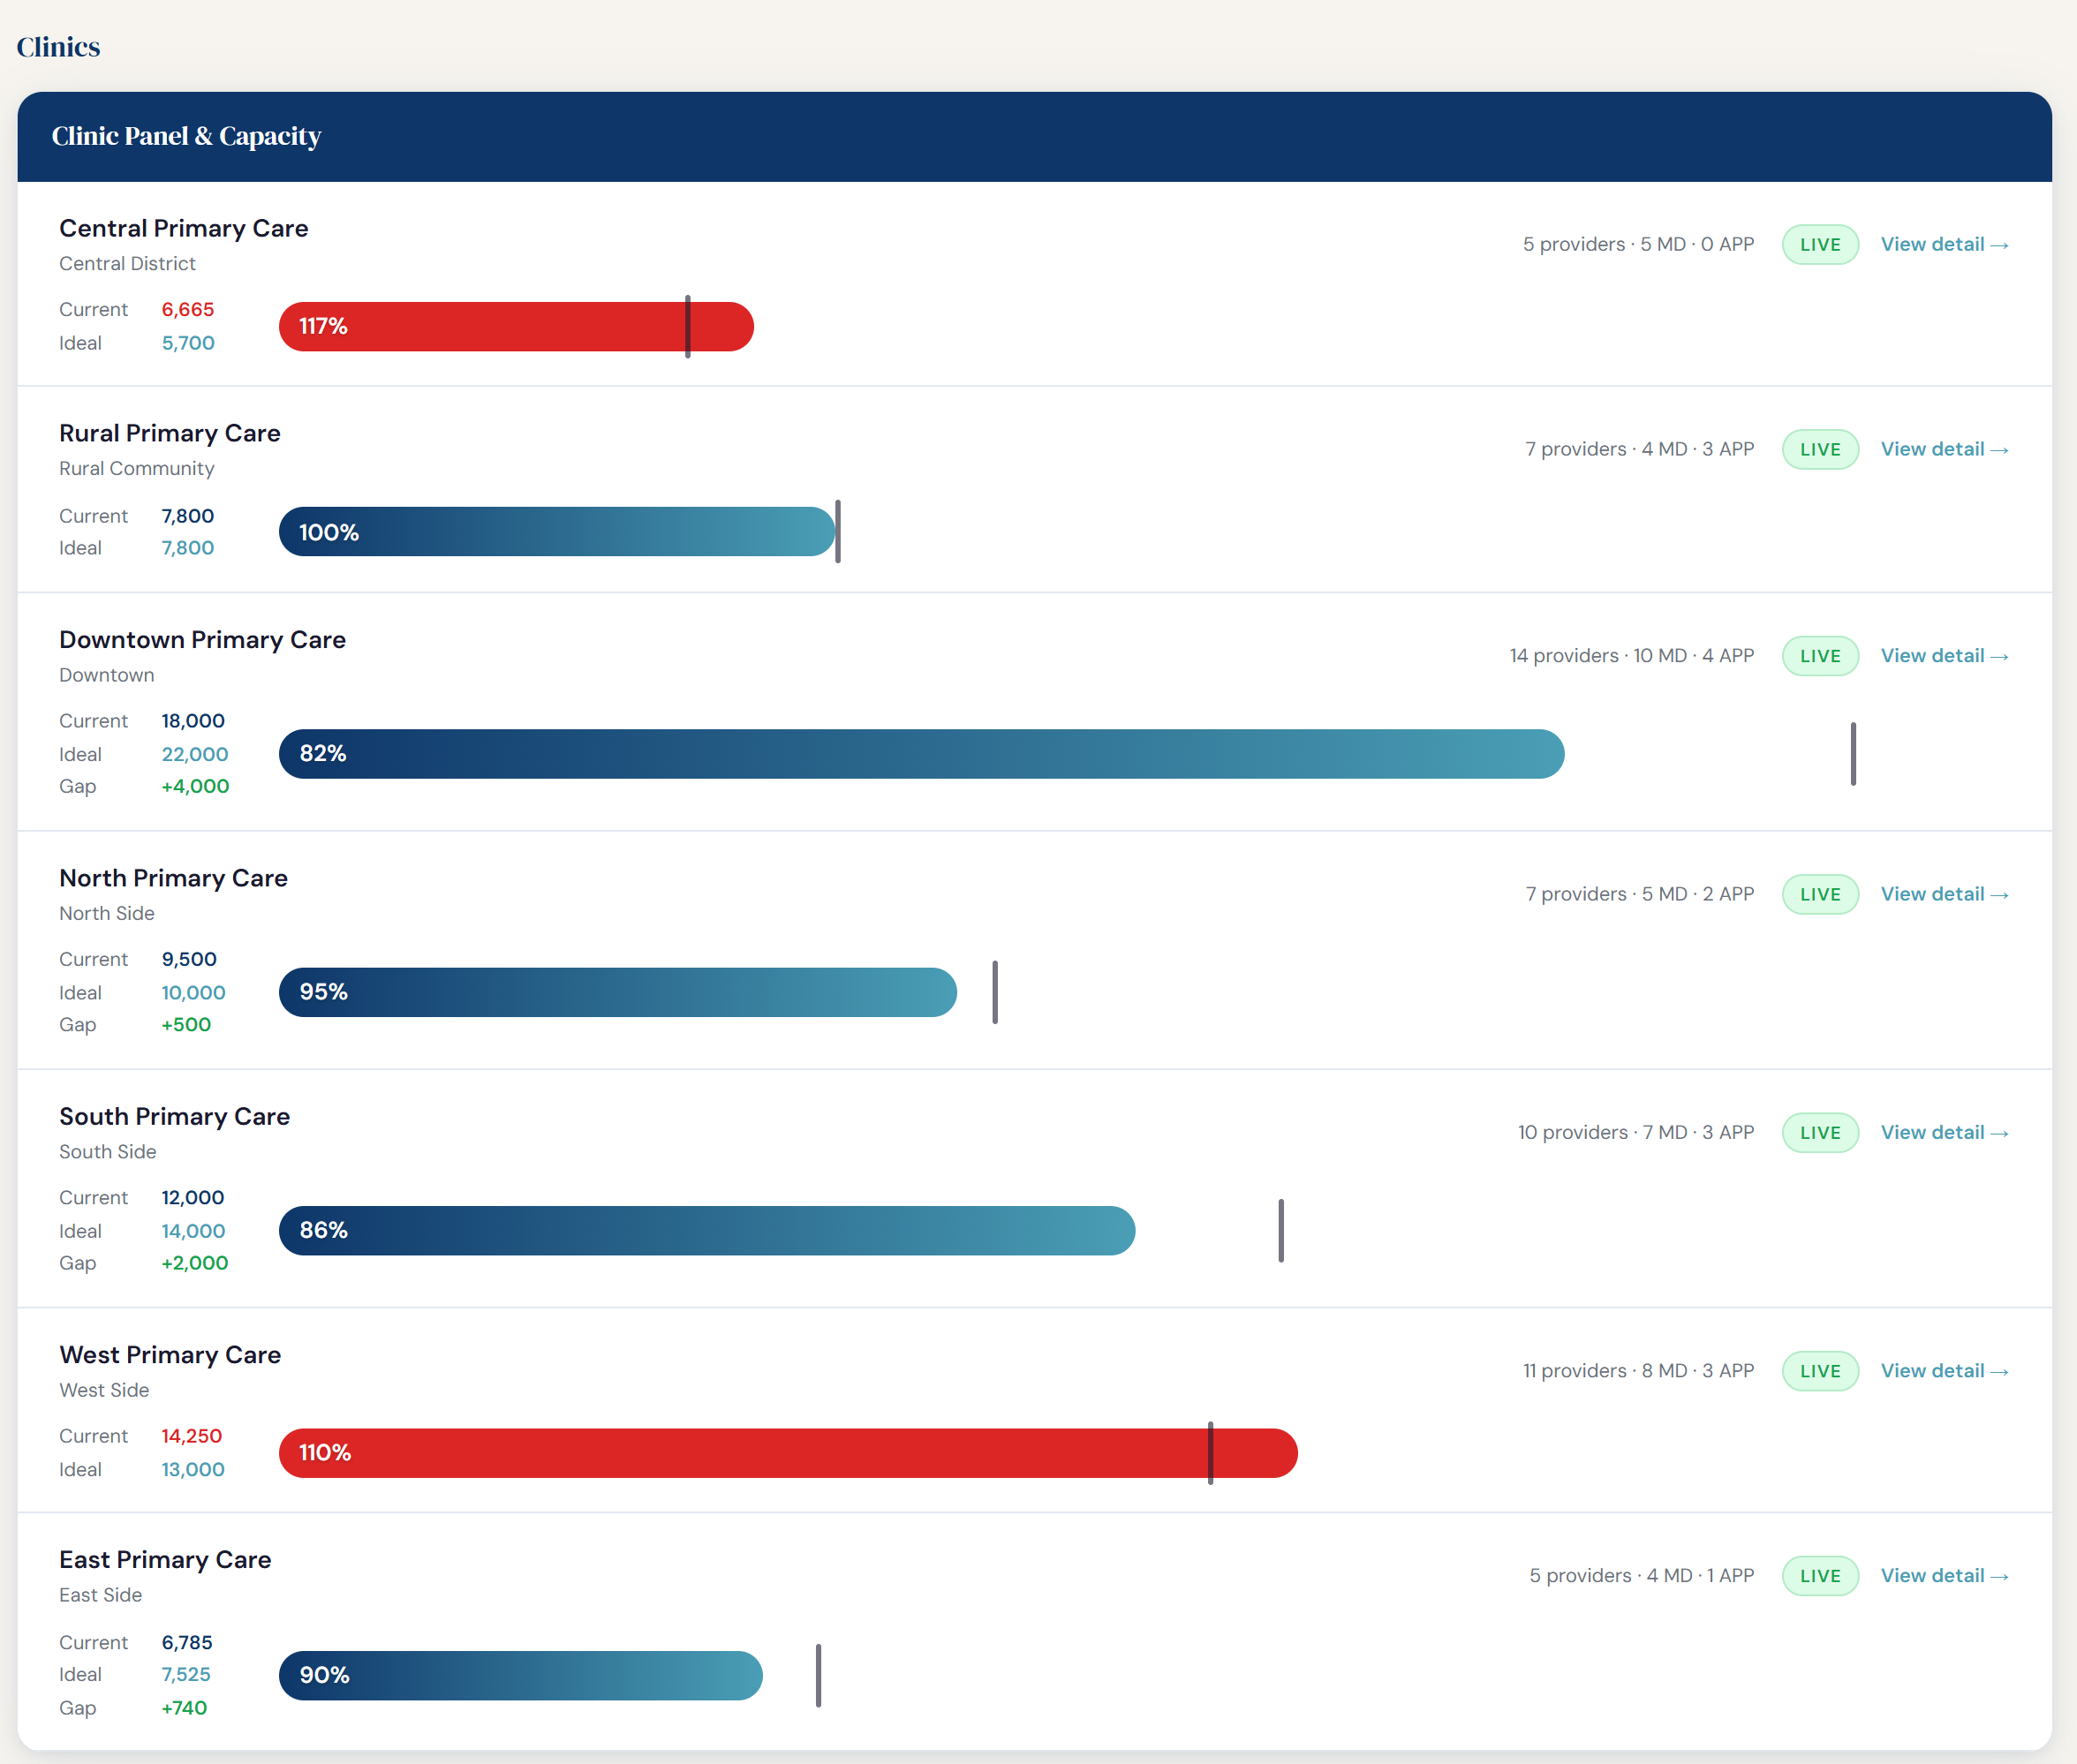Click the 82% Downtown capacity bar
This screenshot has width=2077, height=1764.
[x=920, y=754]
